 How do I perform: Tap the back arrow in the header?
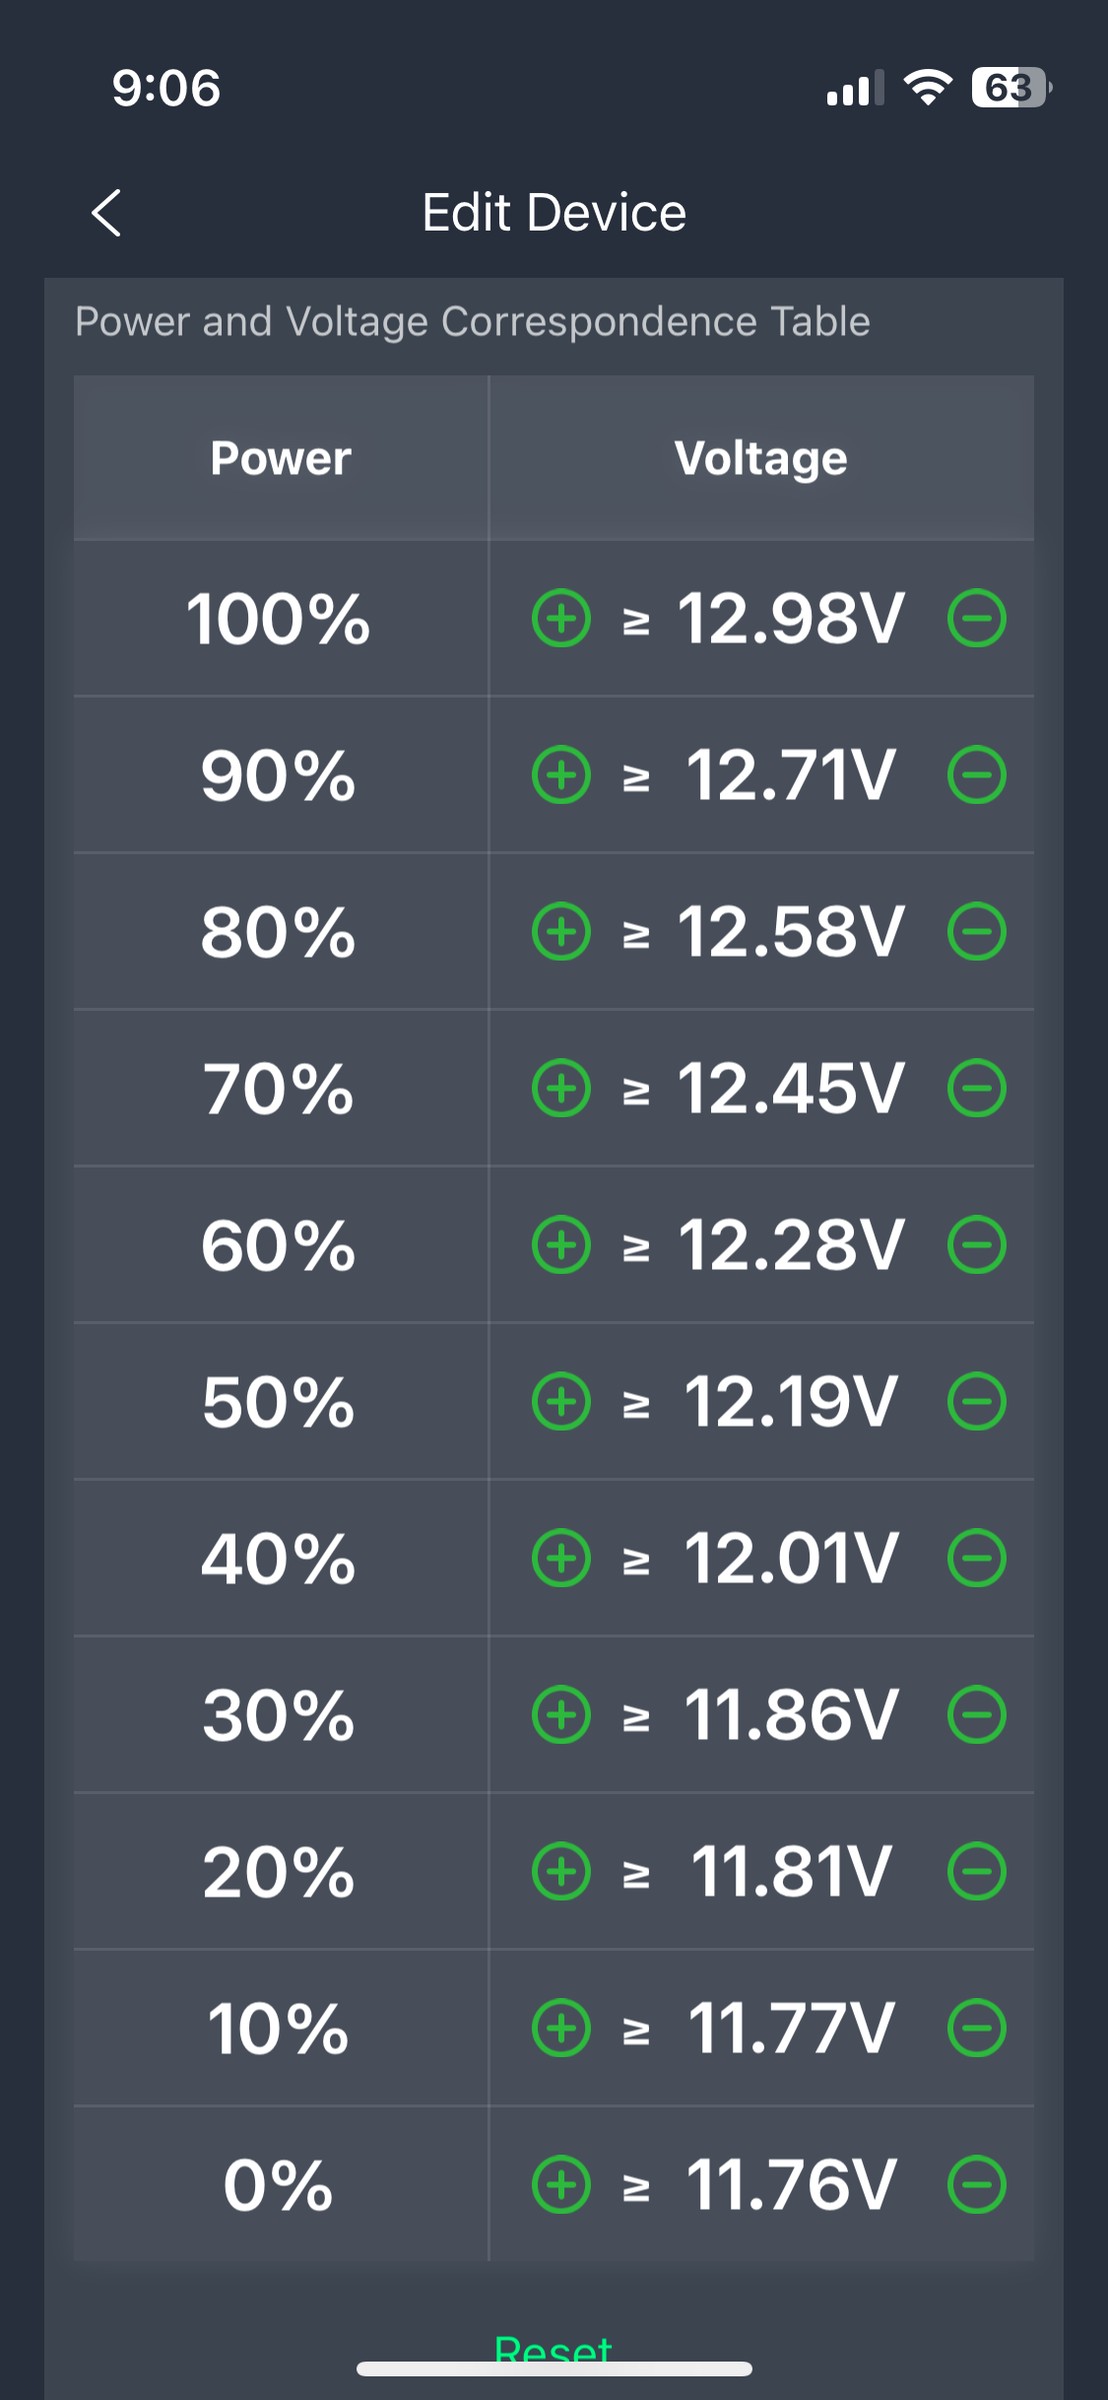pos(106,213)
